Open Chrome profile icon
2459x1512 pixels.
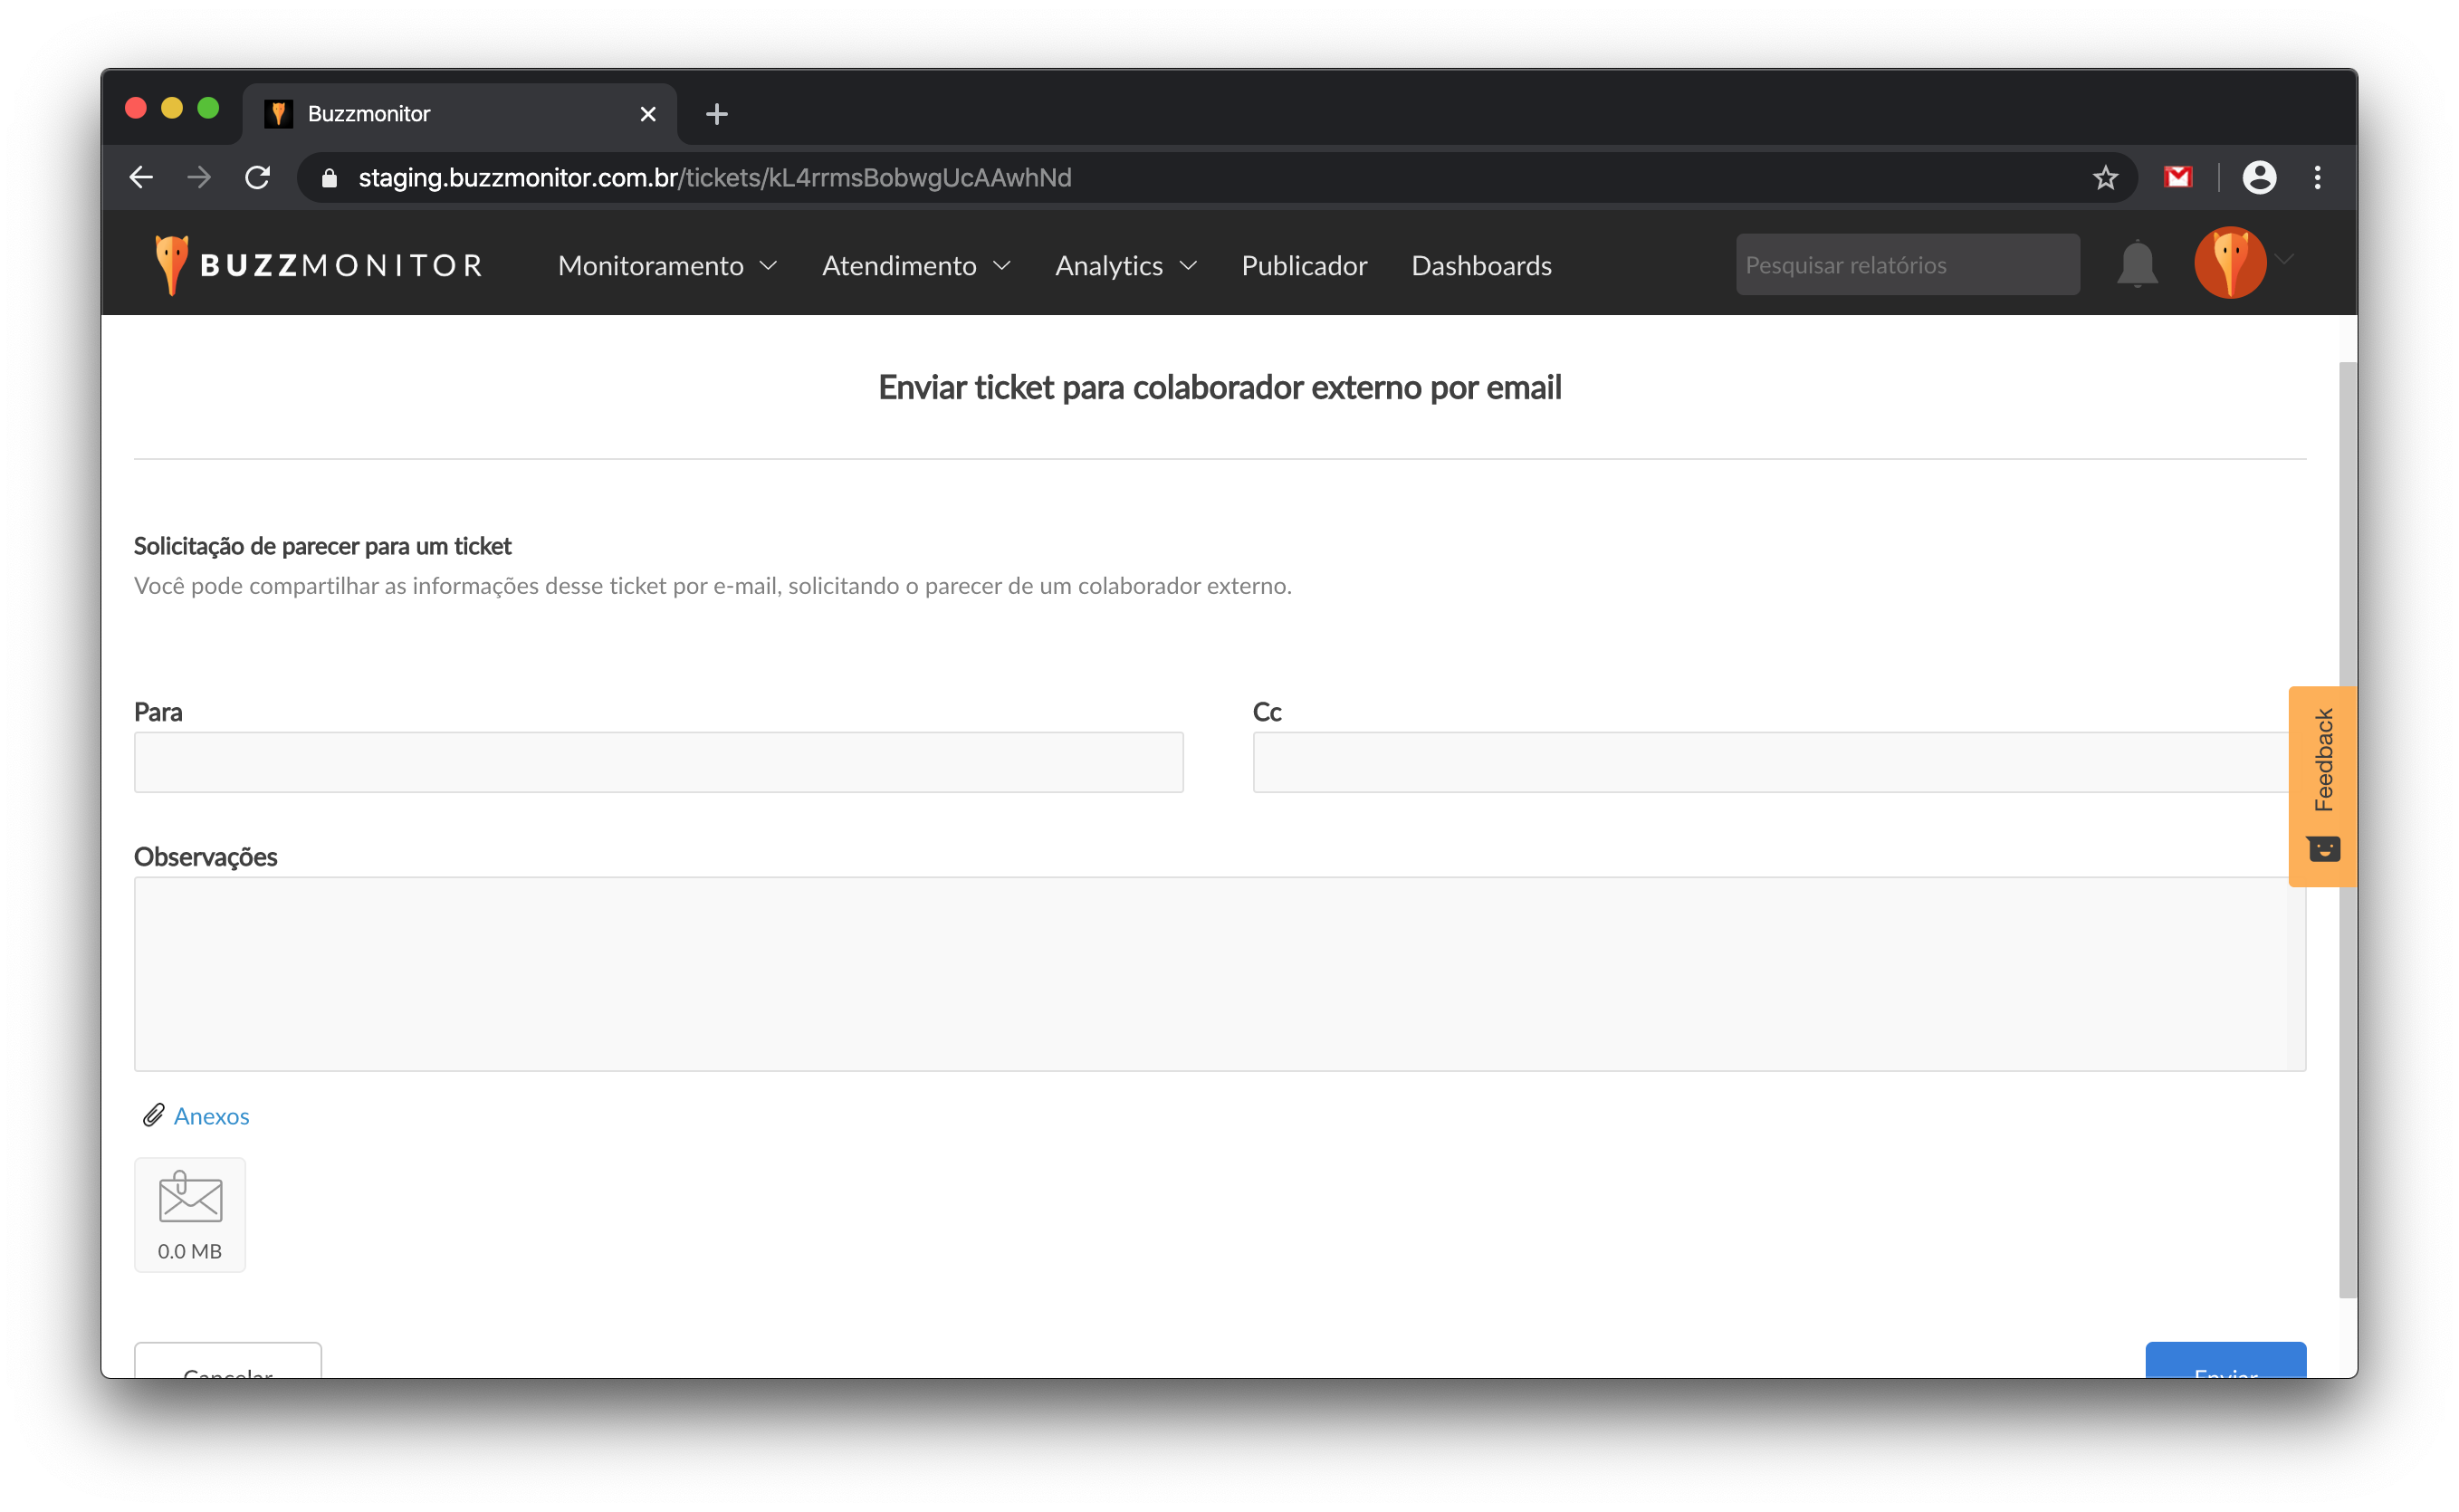pos(2258,178)
